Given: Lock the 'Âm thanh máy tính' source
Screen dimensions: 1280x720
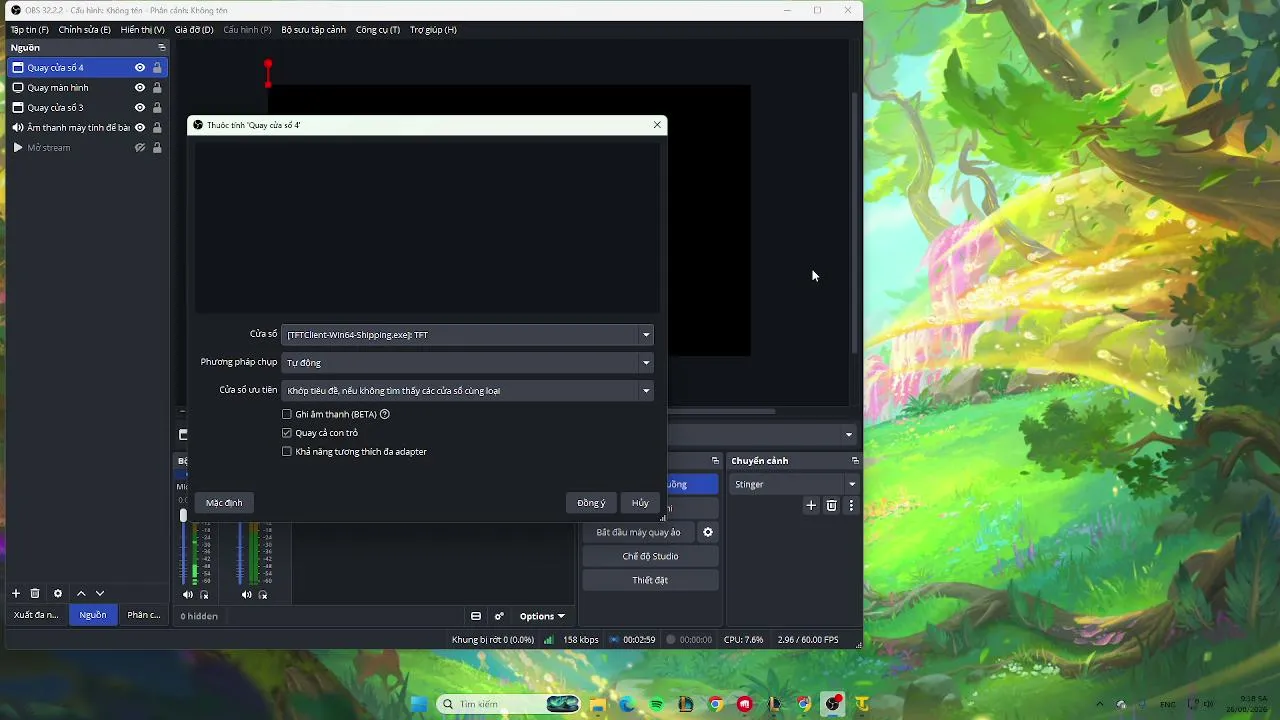Looking at the screenshot, I should (x=157, y=128).
